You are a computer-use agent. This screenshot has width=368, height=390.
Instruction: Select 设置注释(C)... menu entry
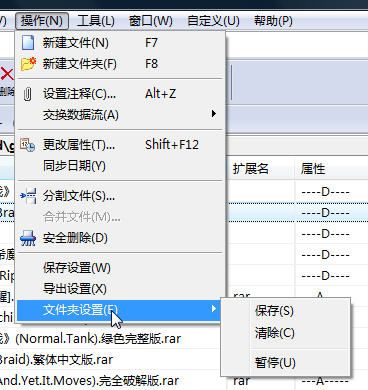coord(120,94)
